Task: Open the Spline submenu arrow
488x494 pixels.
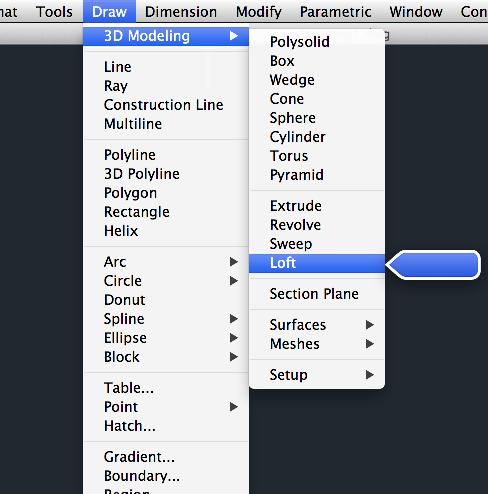Action: click(234, 319)
